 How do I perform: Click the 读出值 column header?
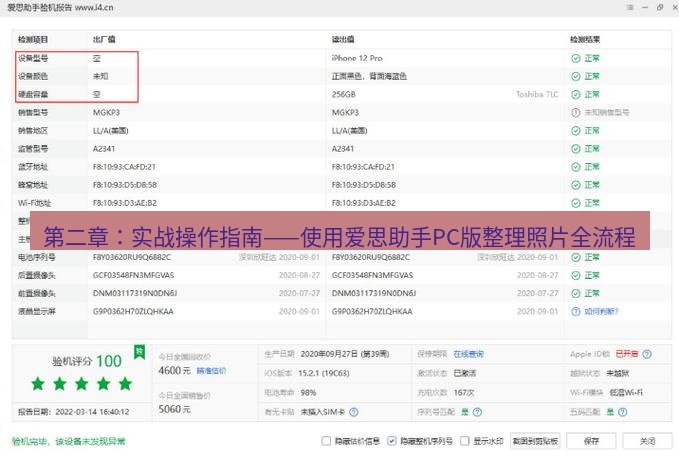[x=343, y=40]
